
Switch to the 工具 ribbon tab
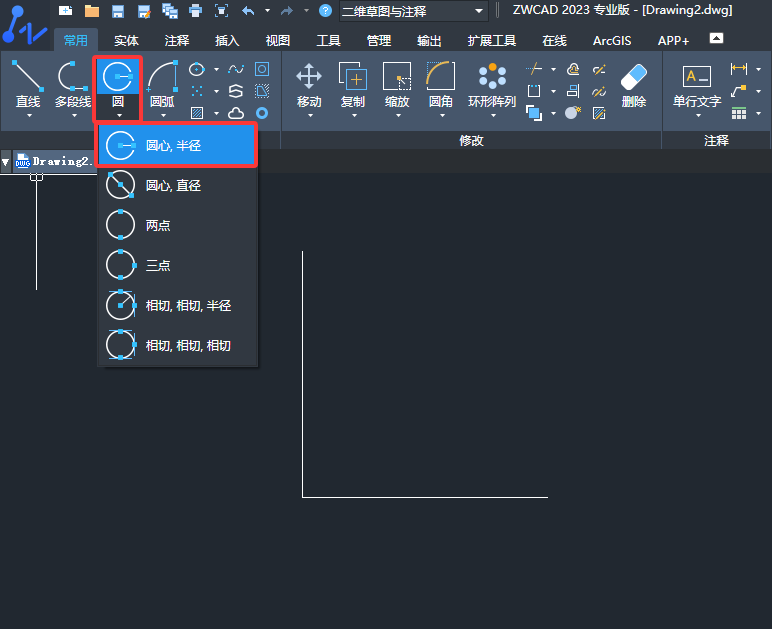[328, 40]
